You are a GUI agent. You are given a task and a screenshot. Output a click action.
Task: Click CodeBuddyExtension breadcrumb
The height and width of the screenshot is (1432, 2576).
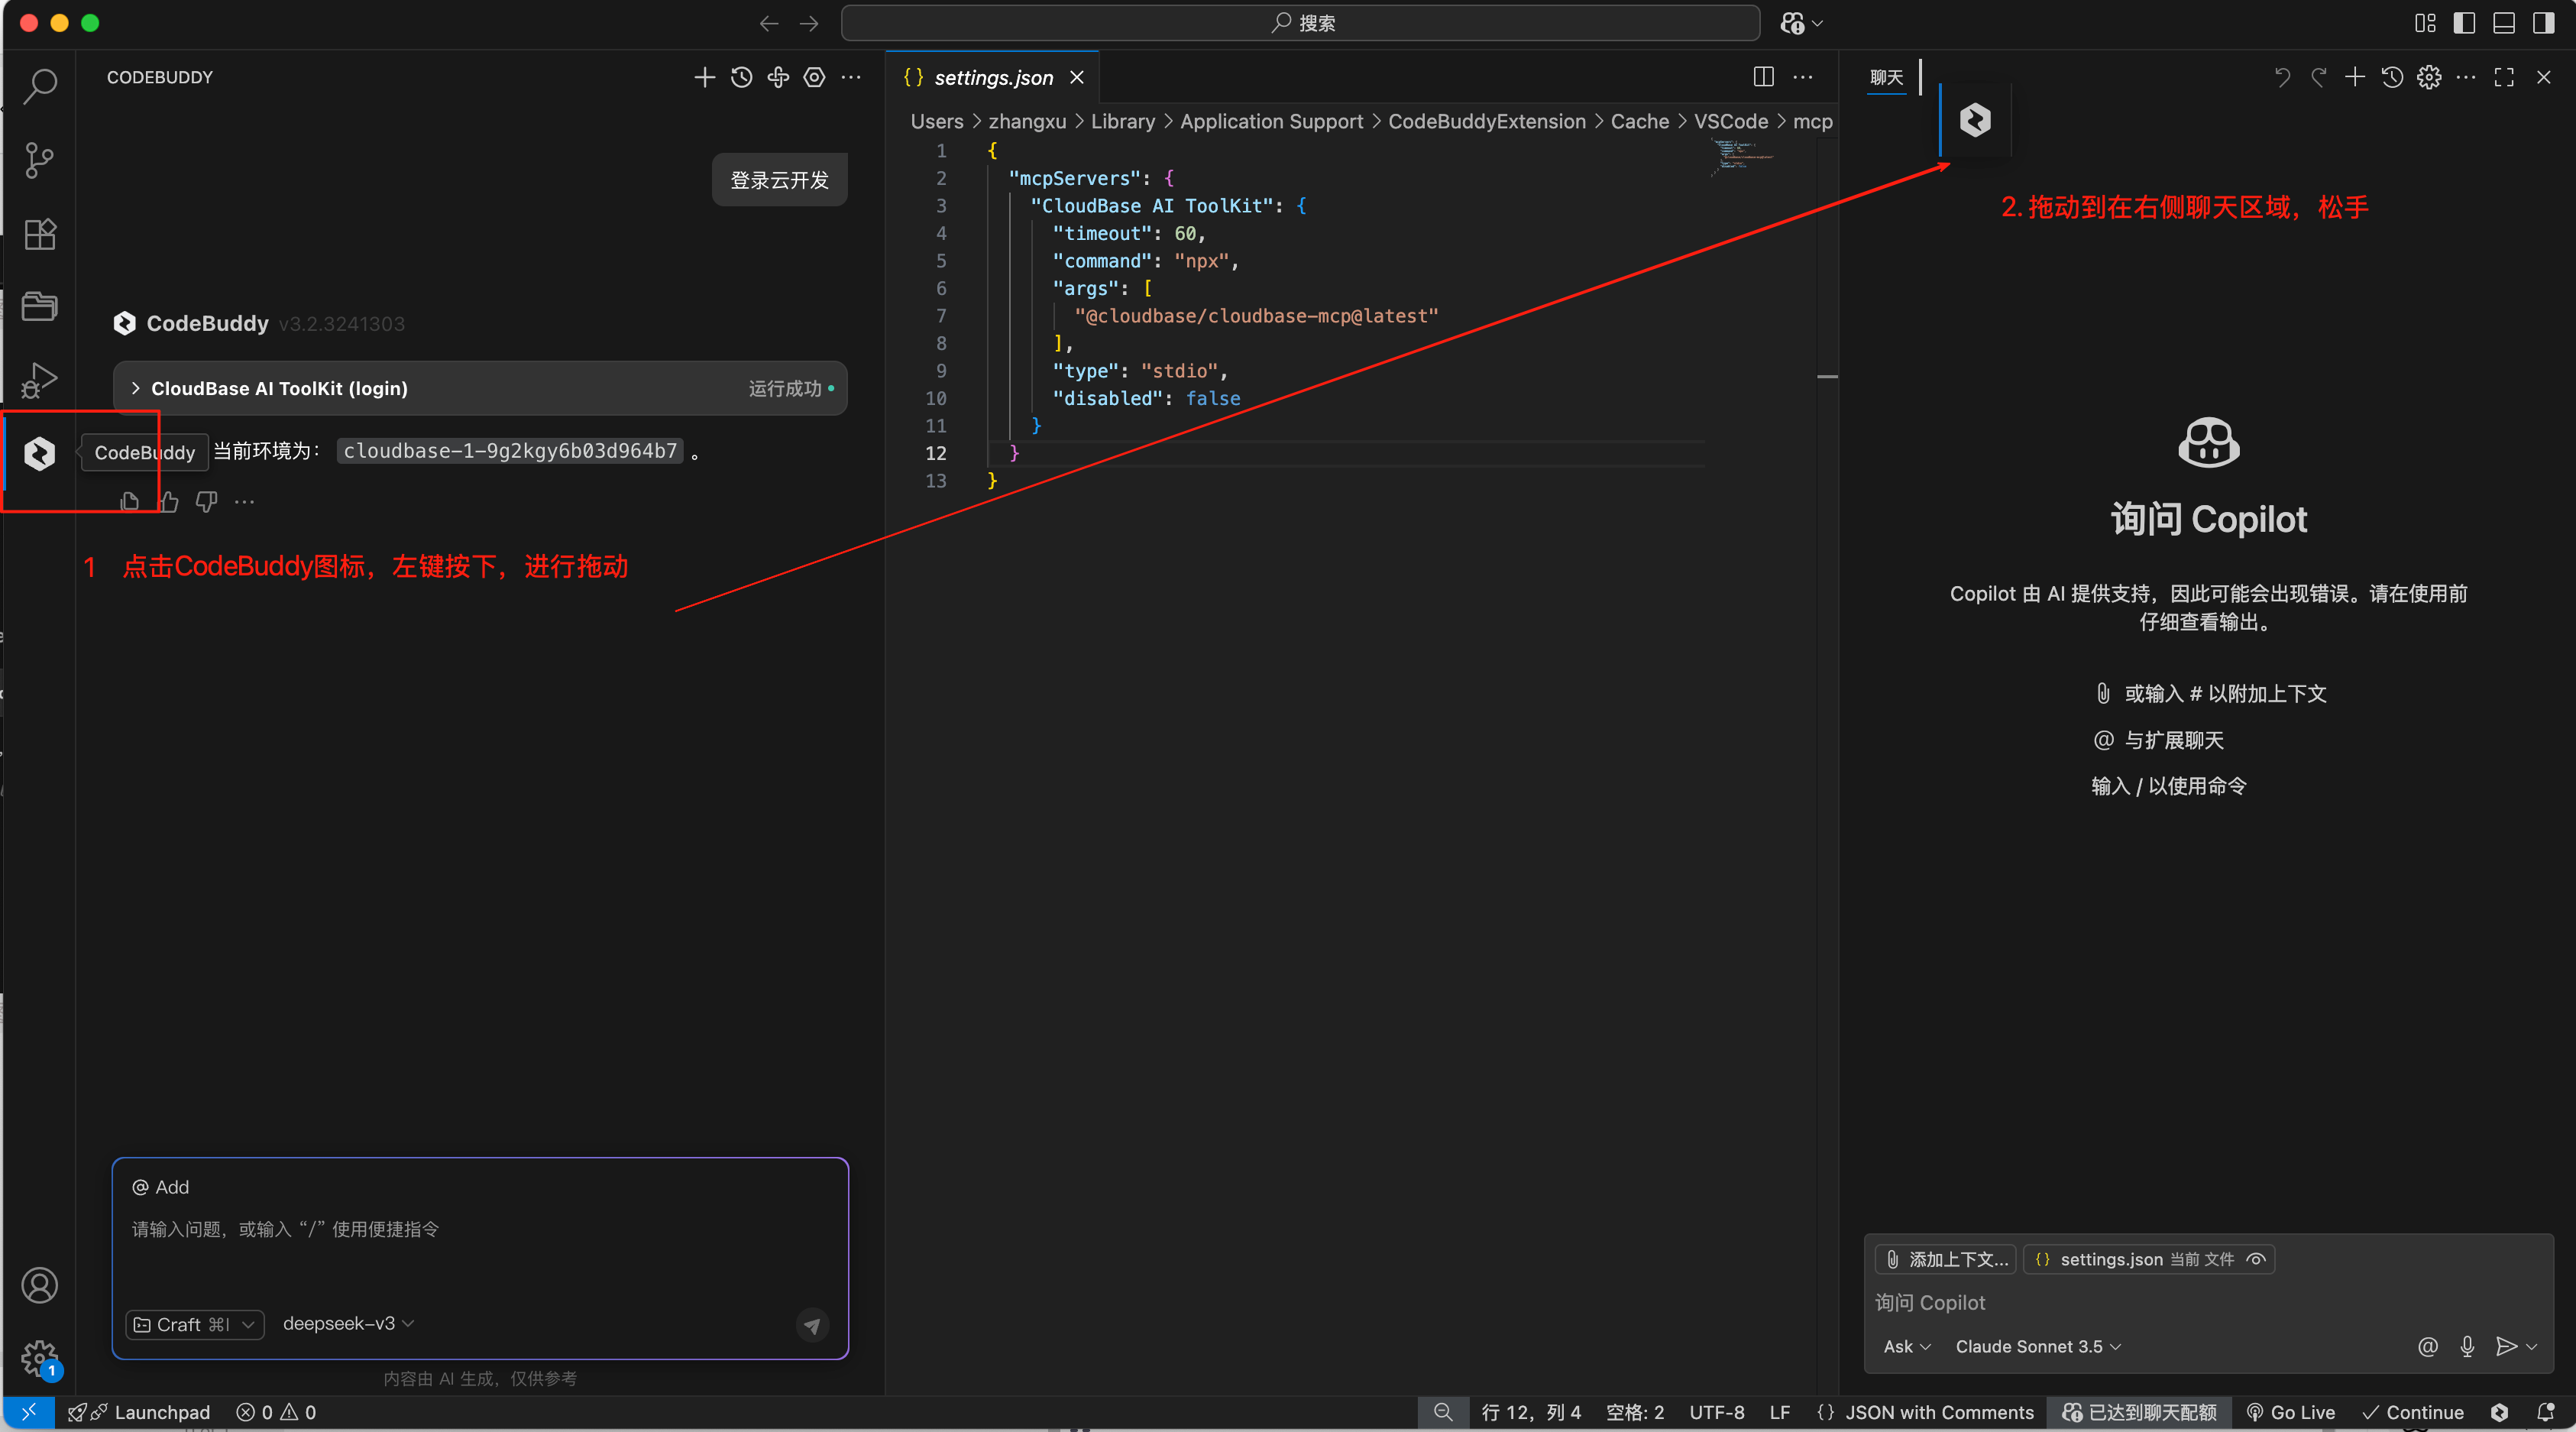[x=1486, y=121]
